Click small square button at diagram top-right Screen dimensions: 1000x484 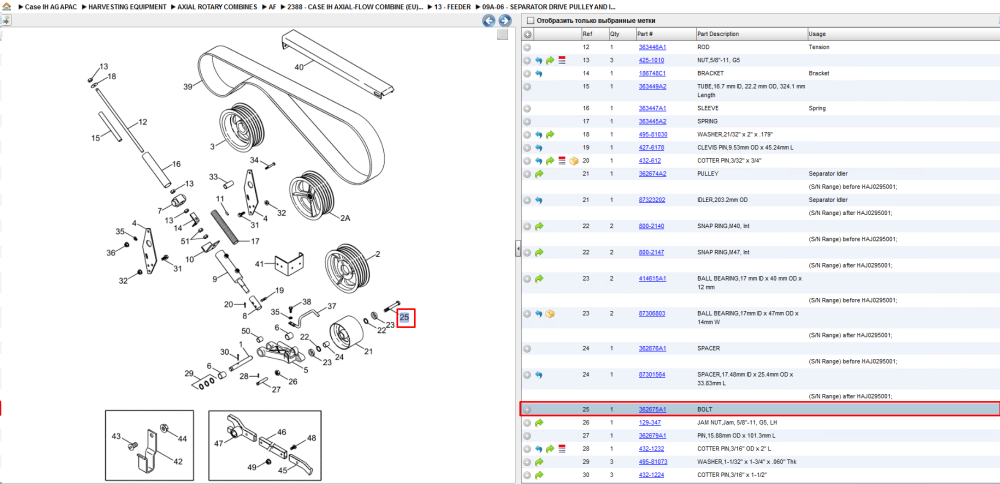pos(503,34)
